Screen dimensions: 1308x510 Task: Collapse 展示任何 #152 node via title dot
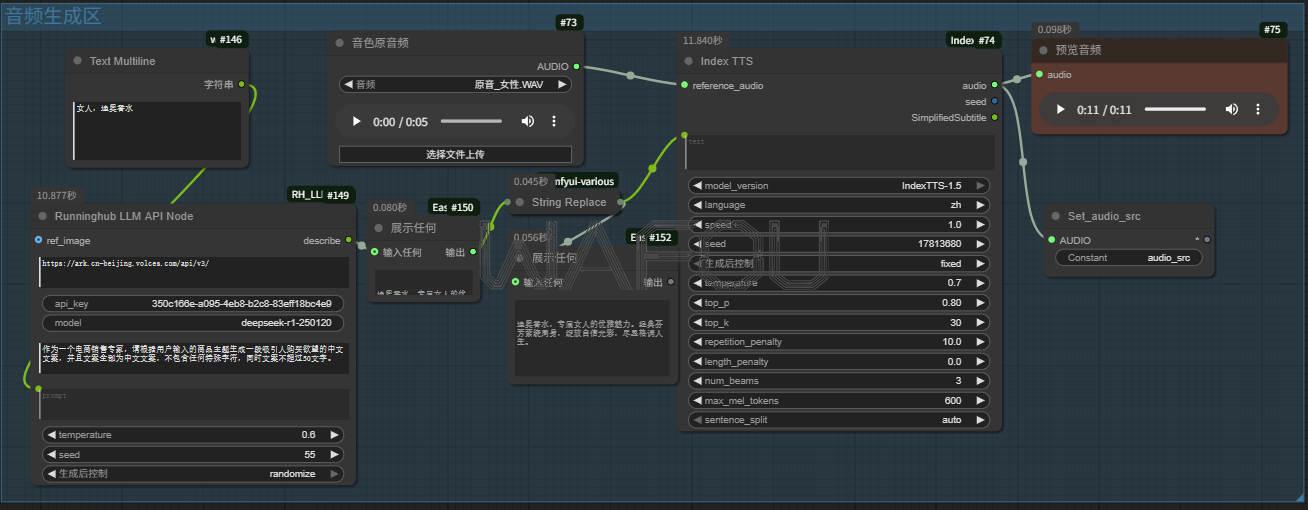[x=520, y=257]
